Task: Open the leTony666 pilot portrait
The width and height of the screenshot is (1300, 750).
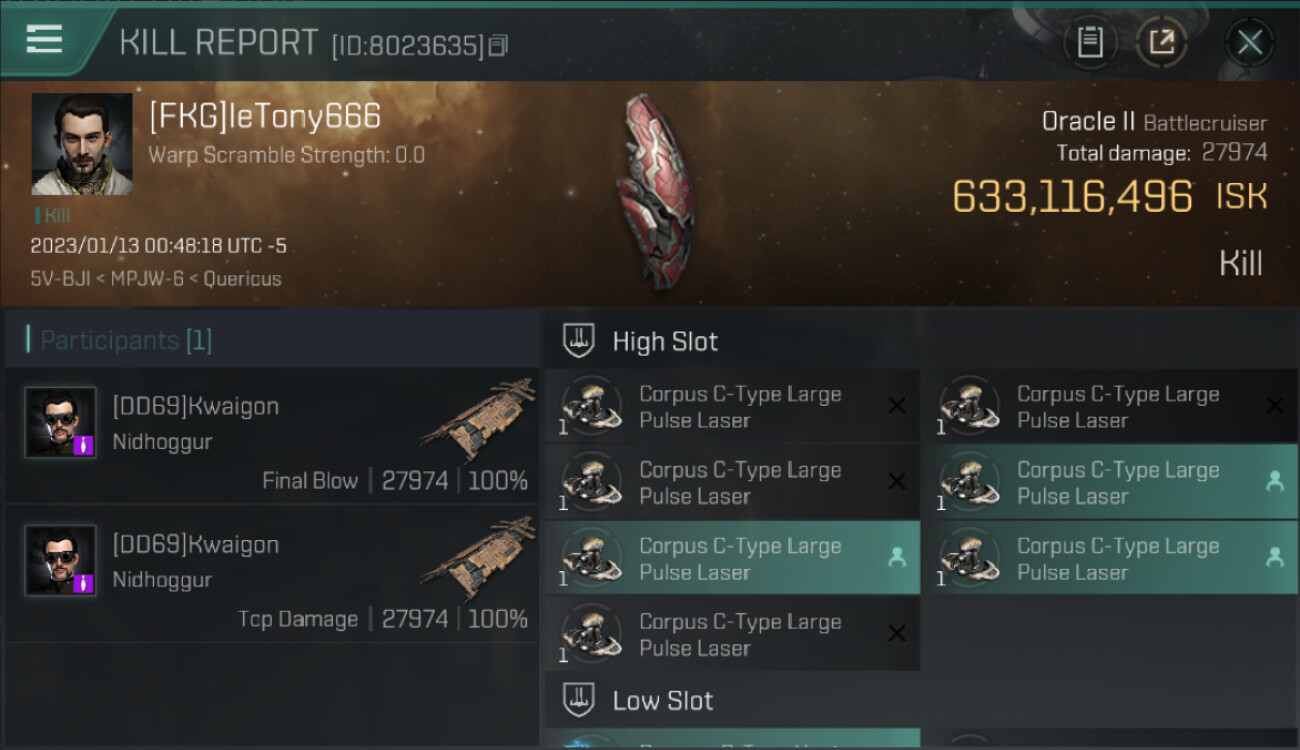Action: point(82,144)
